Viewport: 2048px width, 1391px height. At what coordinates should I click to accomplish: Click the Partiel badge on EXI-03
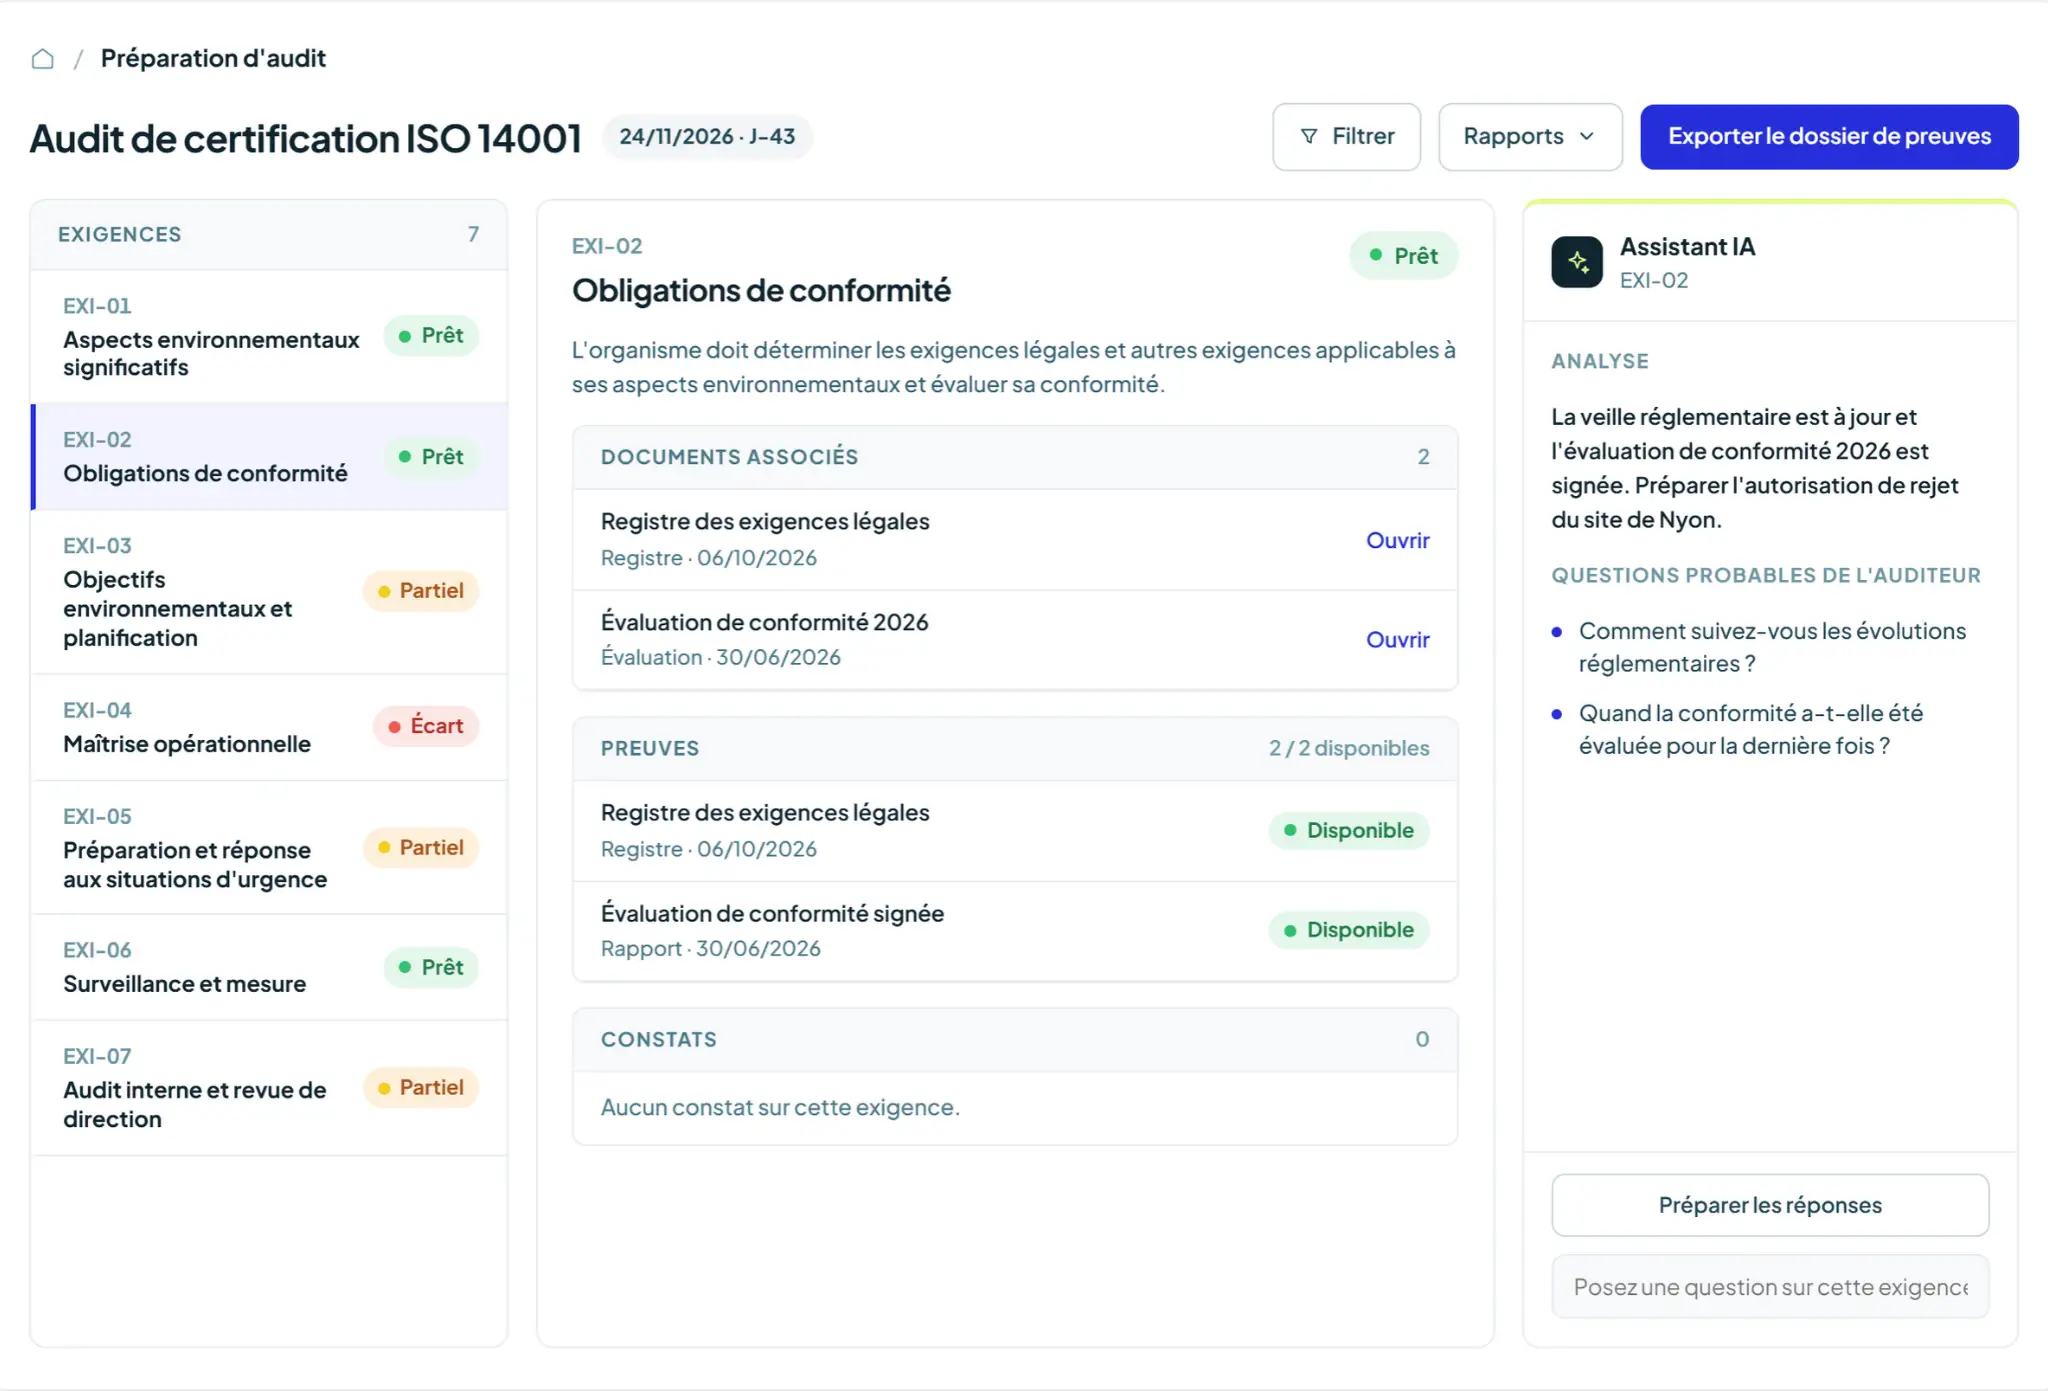[x=421, y=591]
